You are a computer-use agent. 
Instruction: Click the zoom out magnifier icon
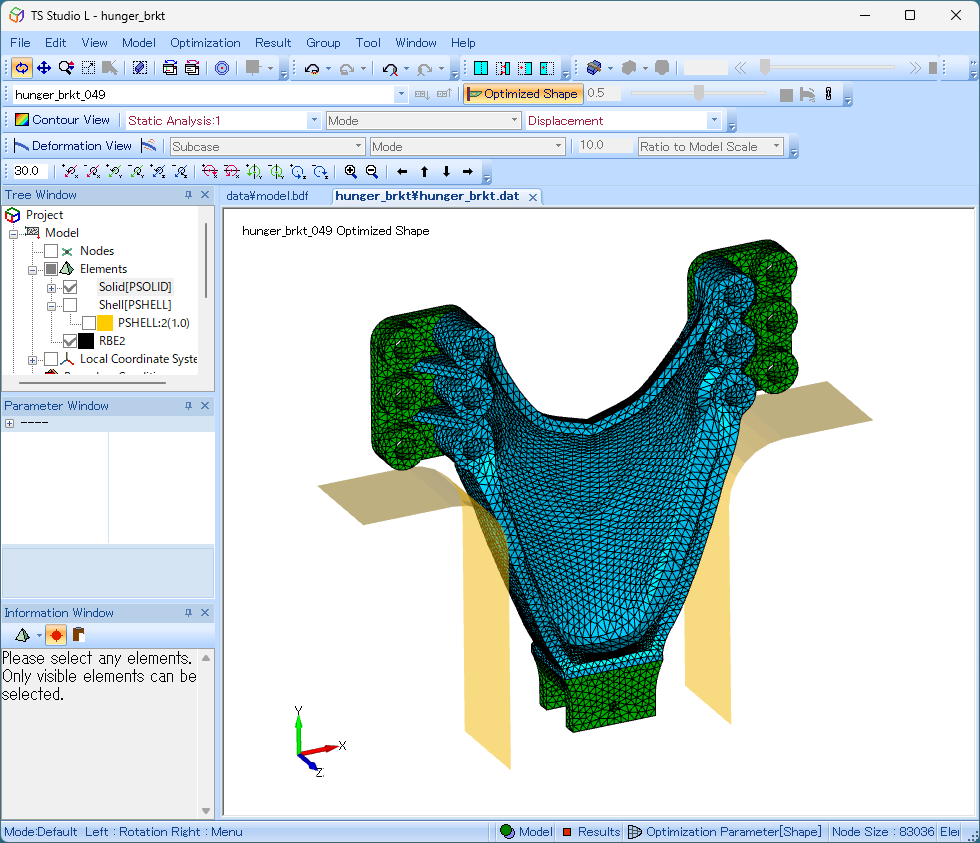[x=371, y=172]
